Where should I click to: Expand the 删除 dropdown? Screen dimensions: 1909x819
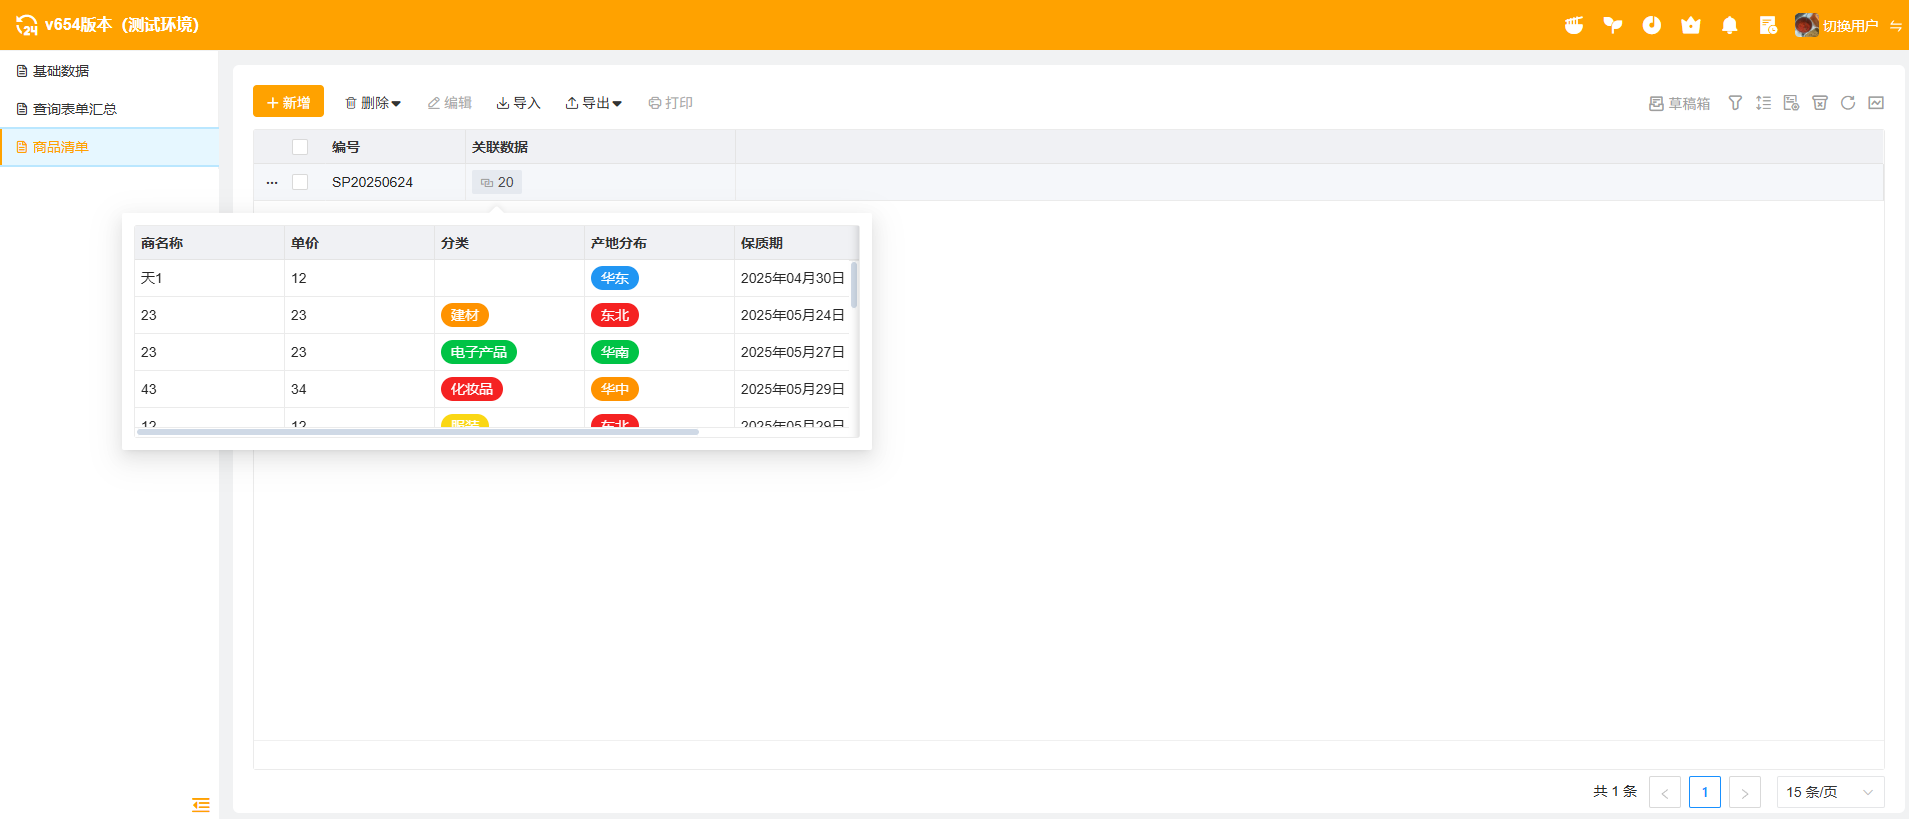[x=373, y=103]
